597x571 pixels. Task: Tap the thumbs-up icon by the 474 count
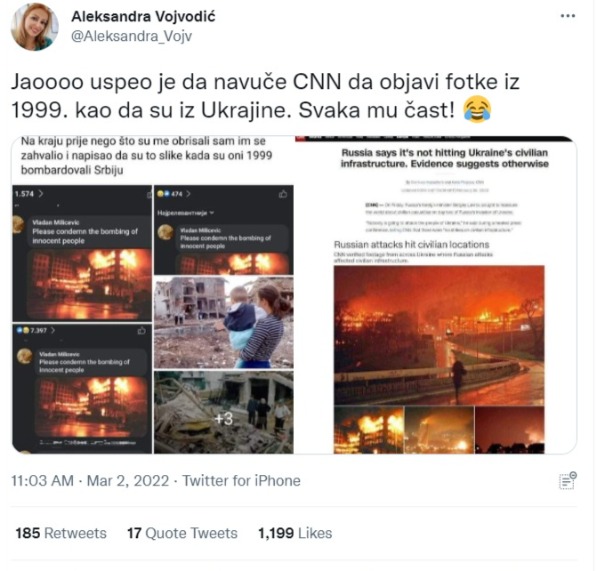[283, 194]
